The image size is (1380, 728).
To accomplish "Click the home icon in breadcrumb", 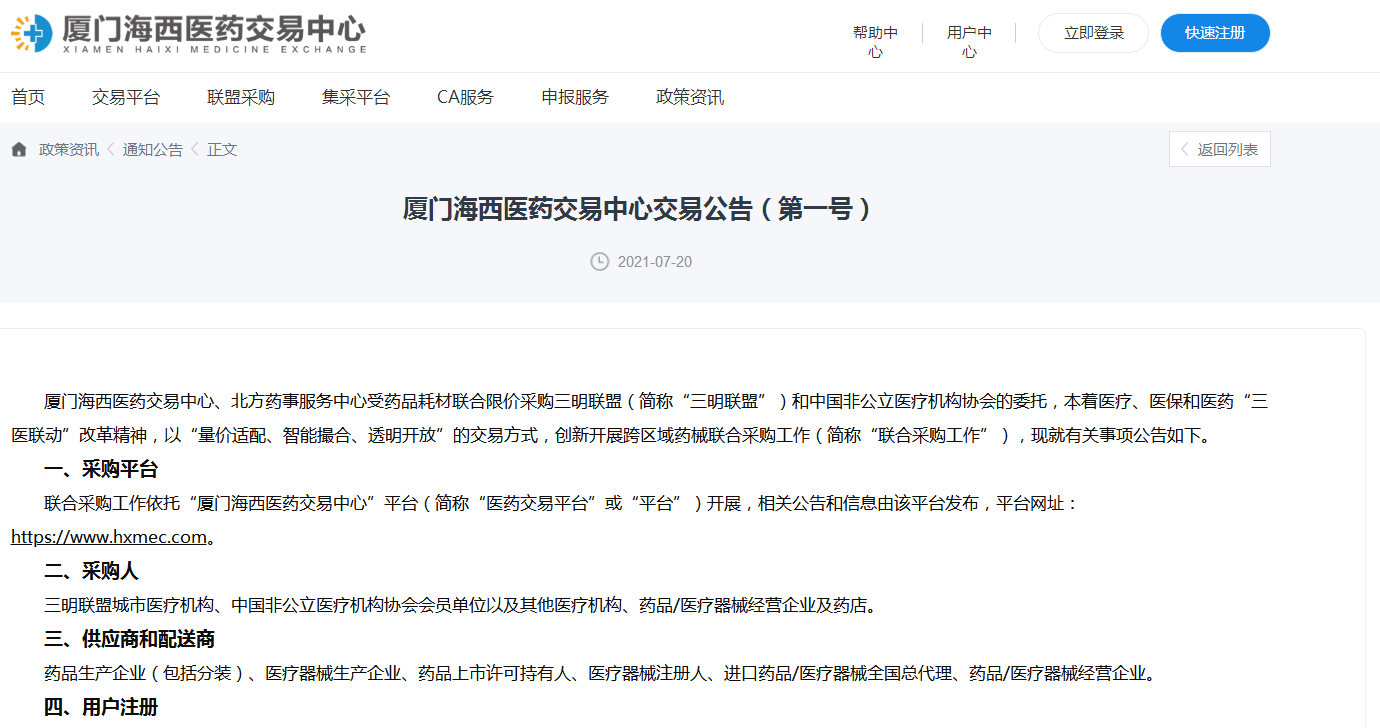I will pyautogui.click(x=19, y=149).
